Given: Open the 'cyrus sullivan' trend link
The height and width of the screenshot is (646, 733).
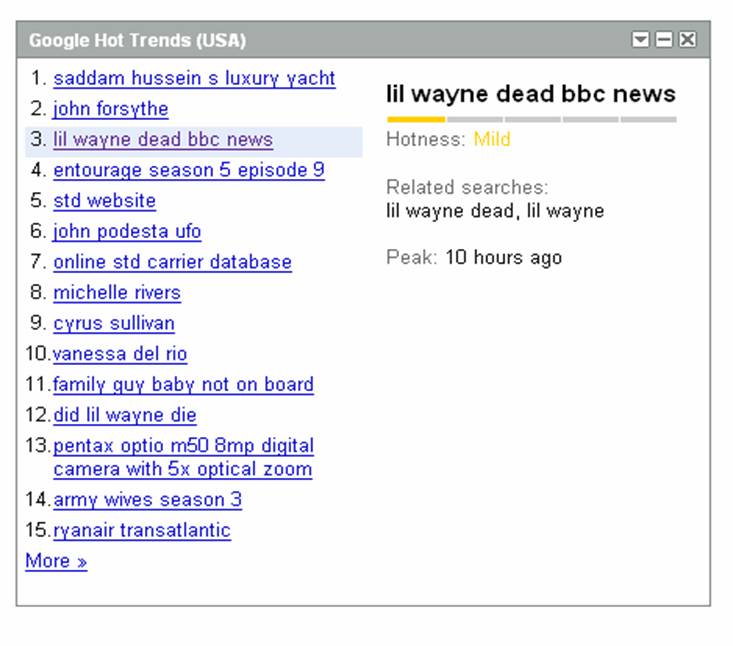Looking at the screenshot, I should click(x=114, y=323).
